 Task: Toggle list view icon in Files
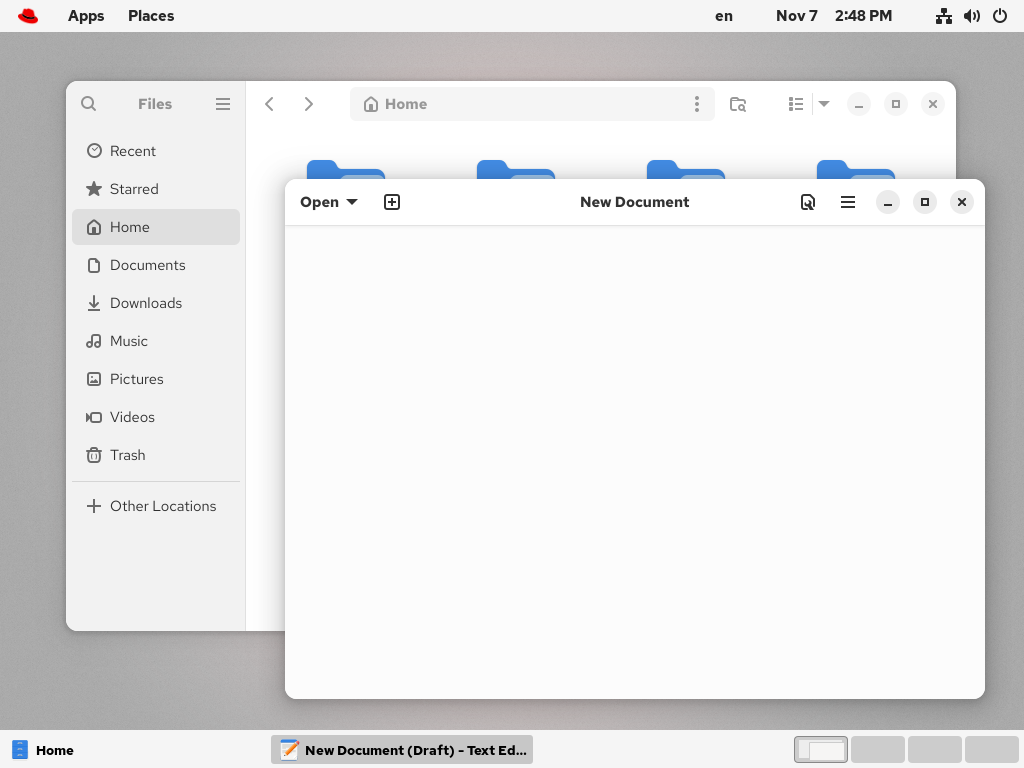[796, 104]
